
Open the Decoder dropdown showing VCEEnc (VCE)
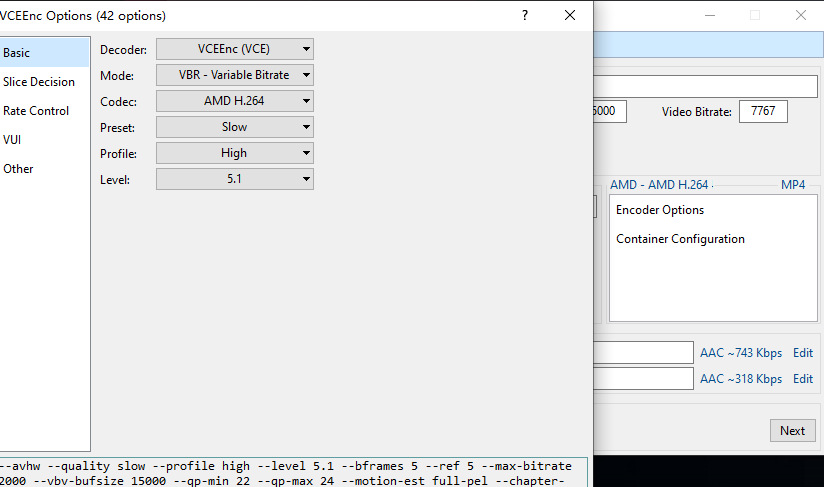tap(234, 49)
